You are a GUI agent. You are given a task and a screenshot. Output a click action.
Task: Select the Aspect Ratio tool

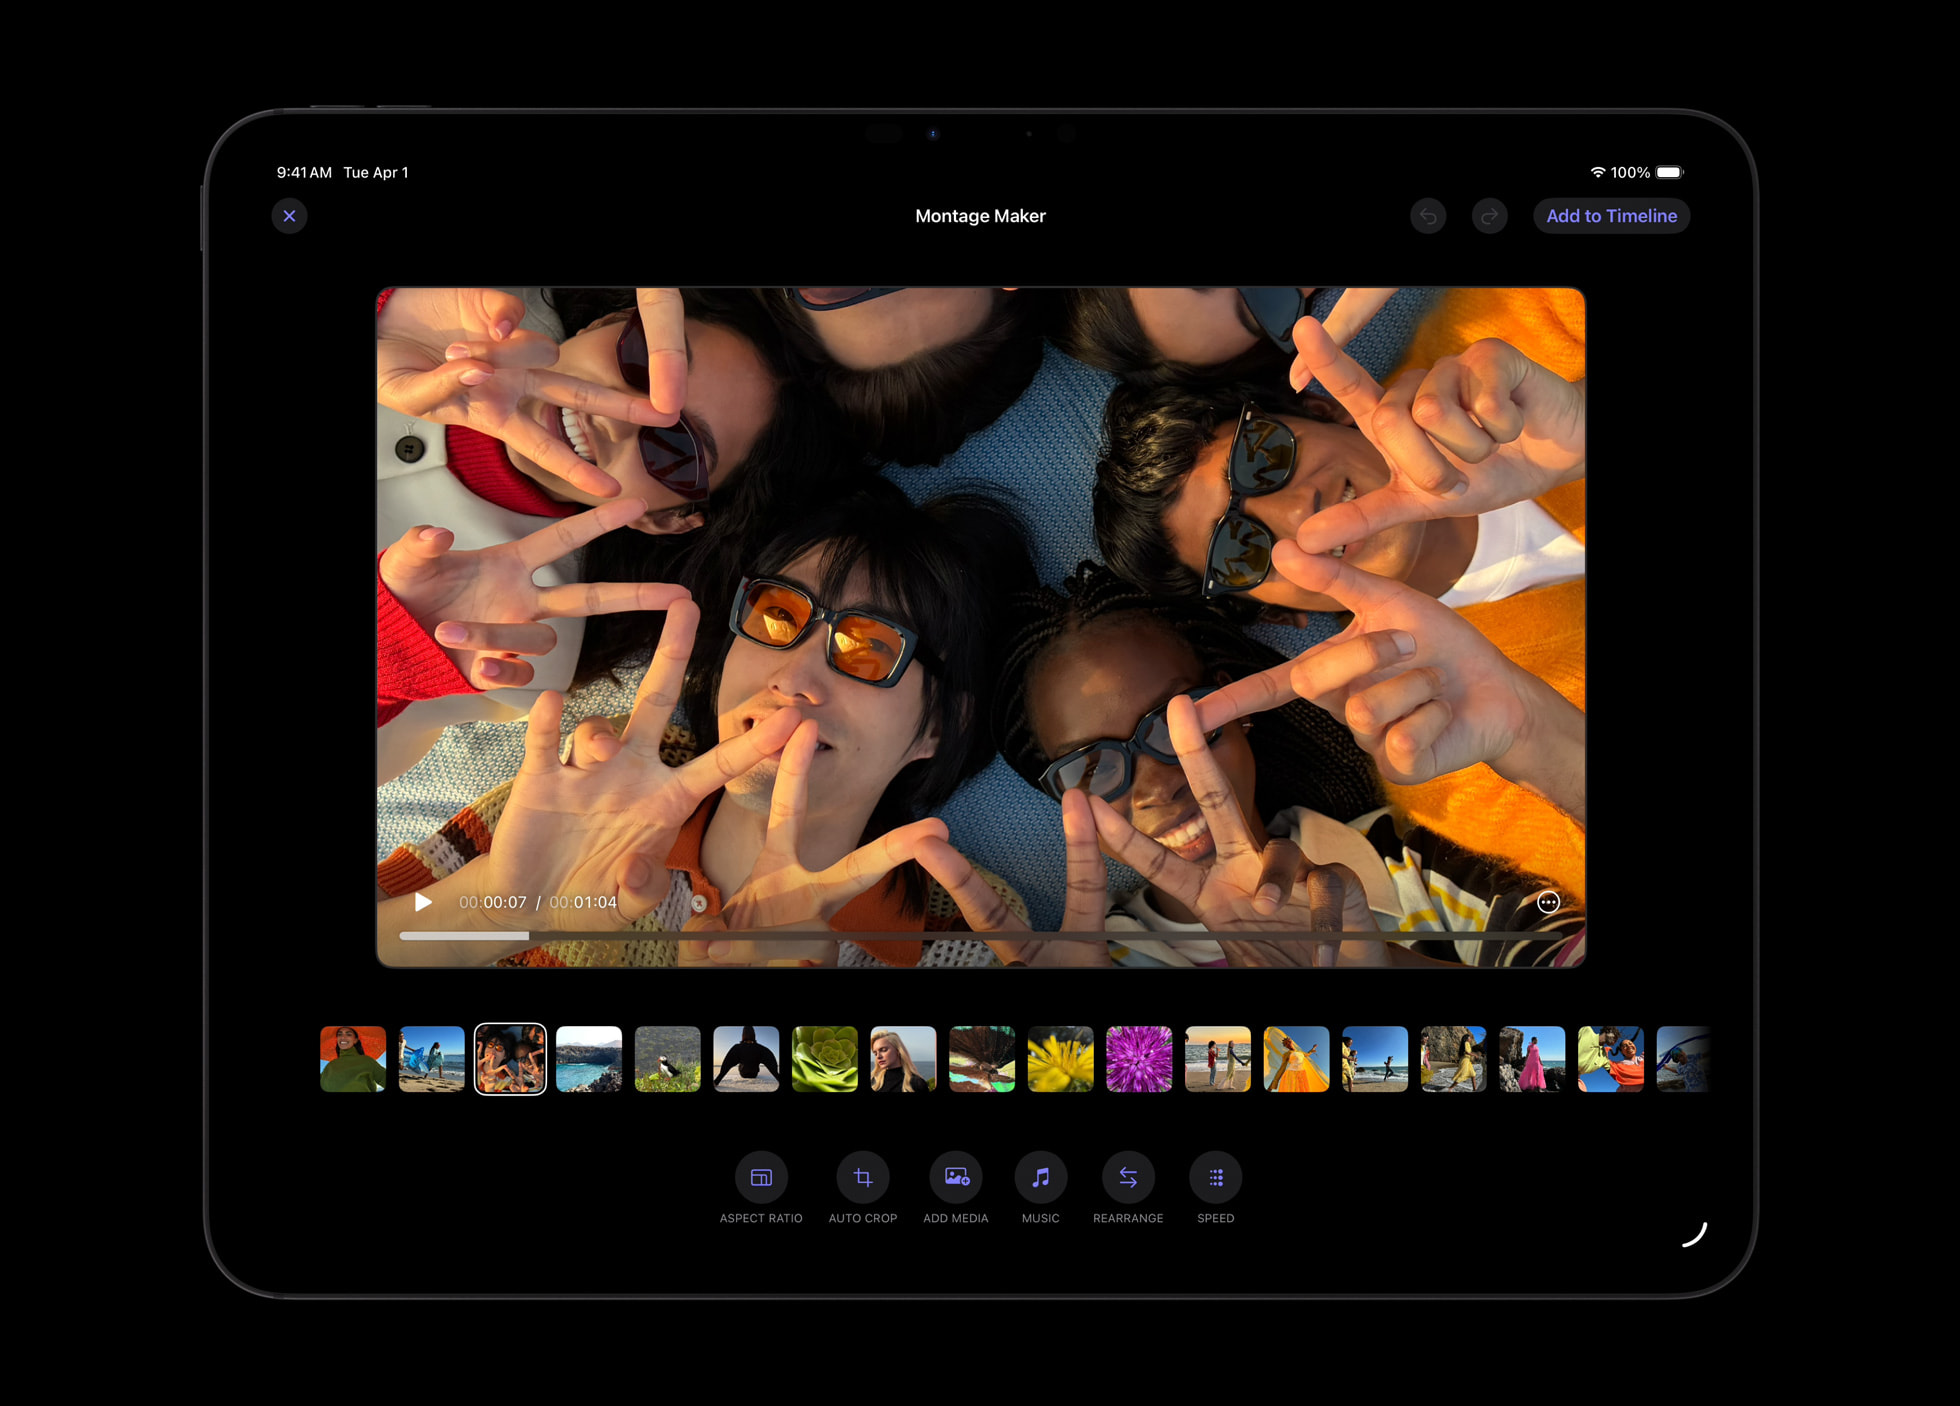761,1178
